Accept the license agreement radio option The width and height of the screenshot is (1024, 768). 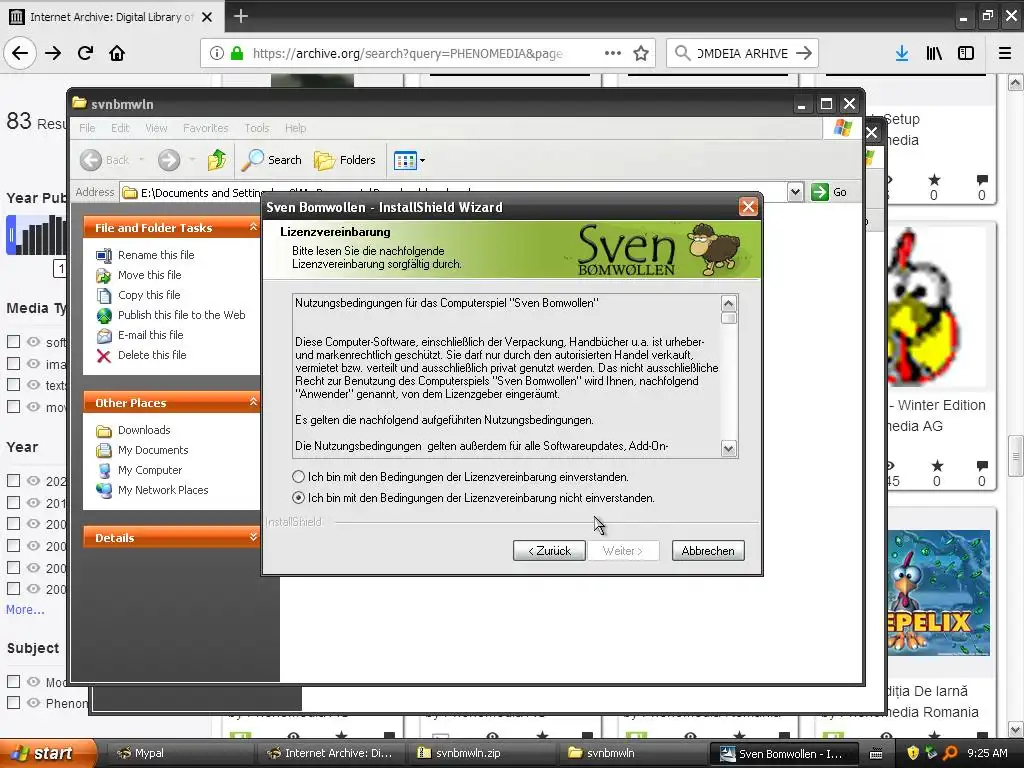pyautogui.click(x=298, y=477)
